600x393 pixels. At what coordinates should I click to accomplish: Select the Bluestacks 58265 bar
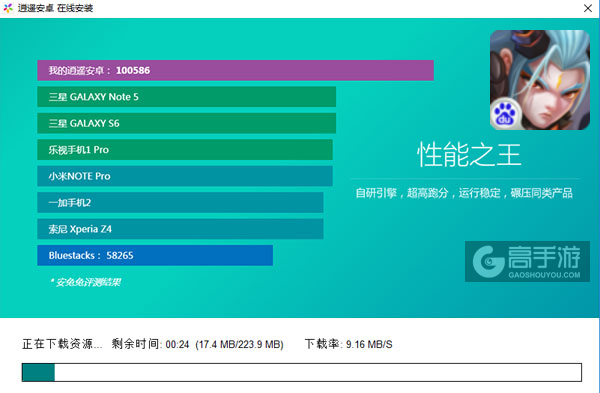155,255
